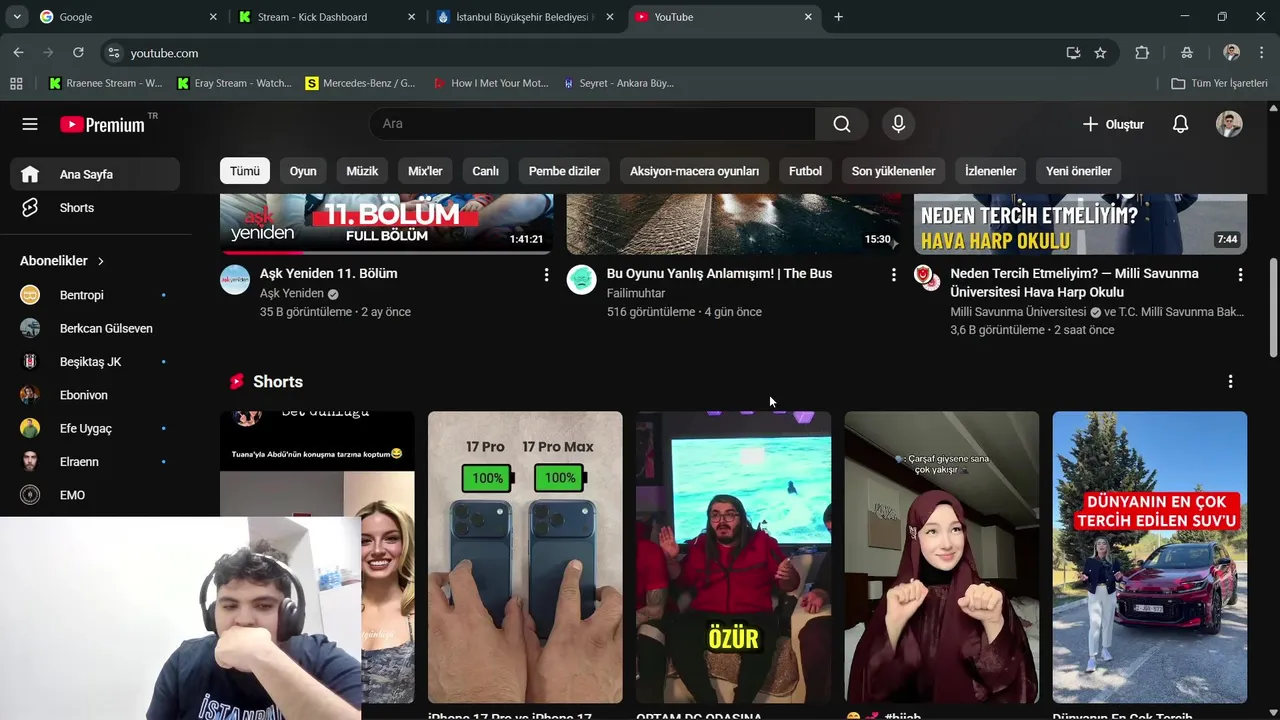The width and height of the screenshot is (1280, 720).
Task: Click the Oluştur create button
Action: pos(1112,124)
